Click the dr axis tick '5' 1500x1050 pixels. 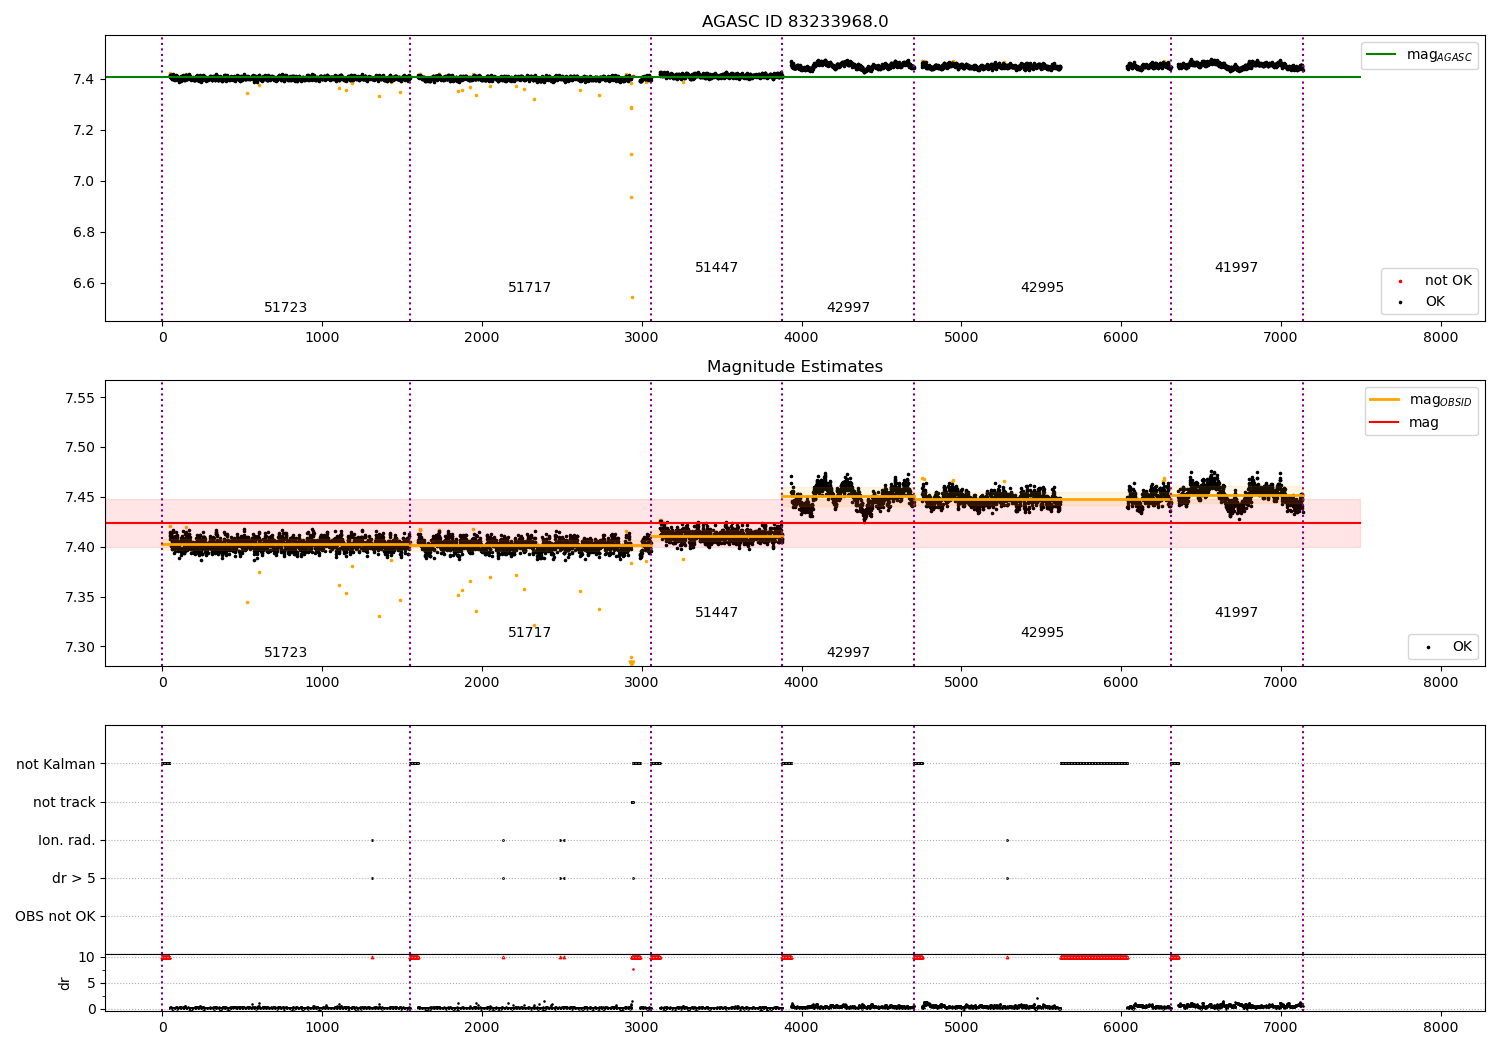91,984
